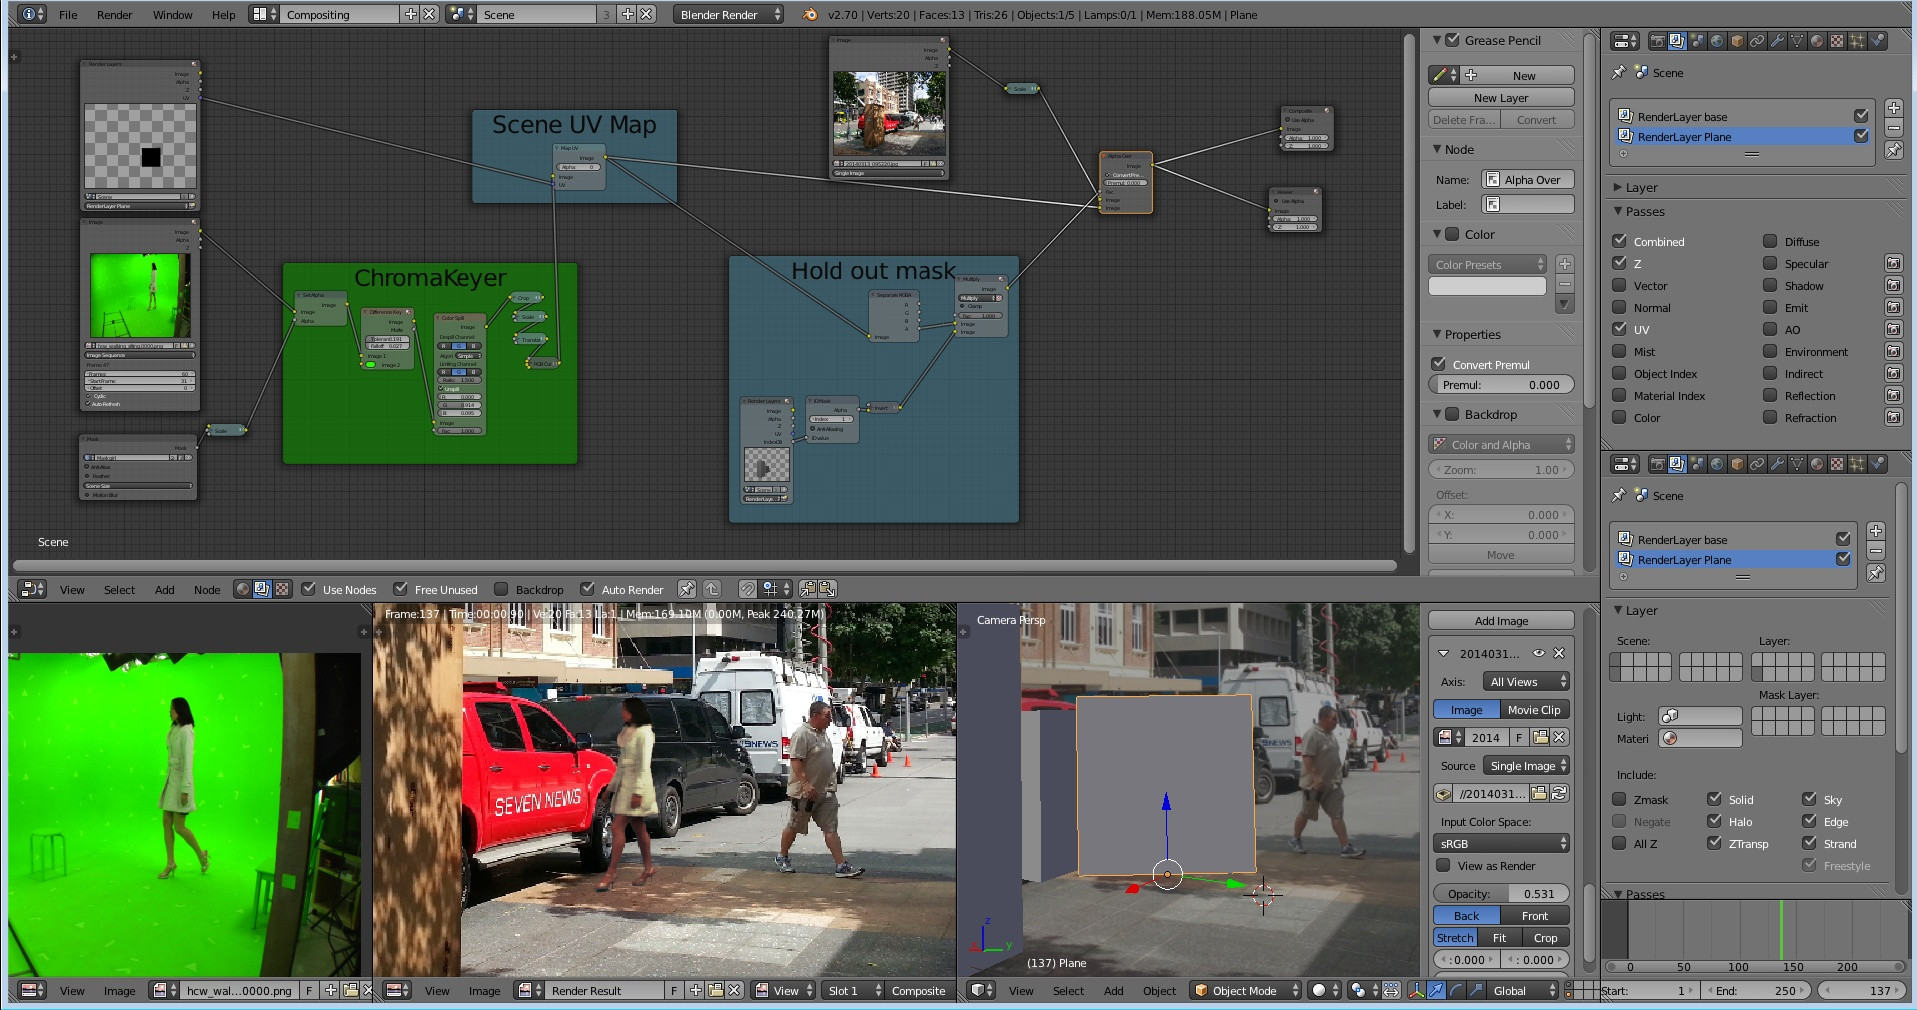Add a new screen layout next to Compositing
Viewport: 1917px width, 1010px height.
[410, 14]
